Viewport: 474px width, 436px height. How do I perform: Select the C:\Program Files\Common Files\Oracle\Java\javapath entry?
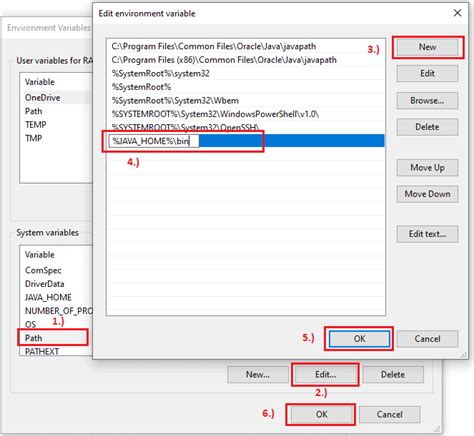pyautogui.click(x=246, y=46)
